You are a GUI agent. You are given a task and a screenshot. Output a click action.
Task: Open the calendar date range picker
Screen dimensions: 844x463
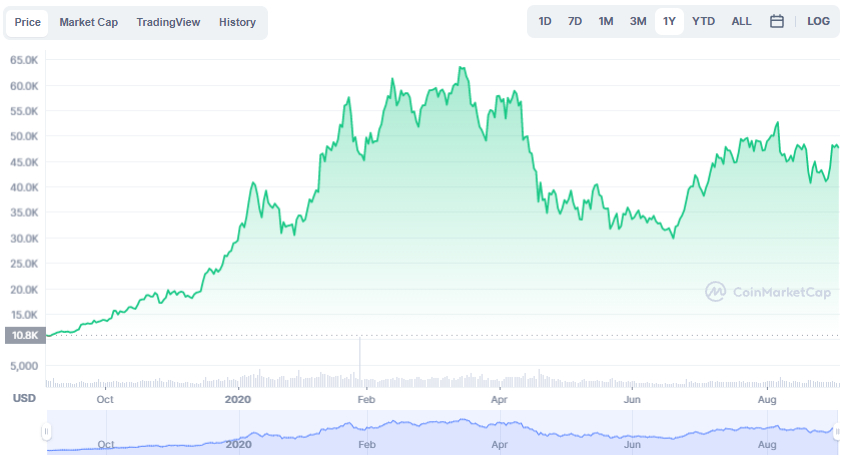pos(776,22)
